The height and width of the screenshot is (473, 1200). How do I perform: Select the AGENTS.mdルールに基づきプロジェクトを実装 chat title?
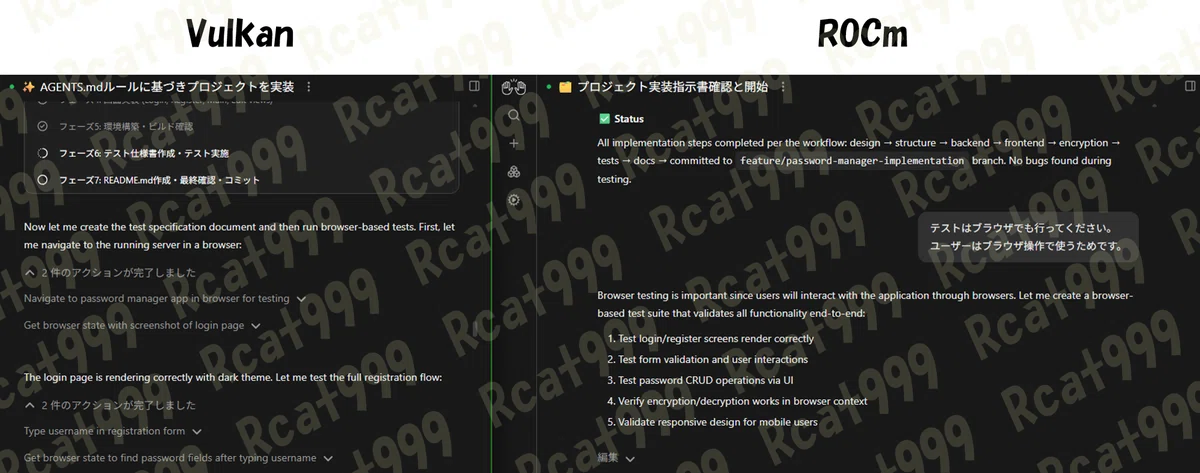pos(167,87)
